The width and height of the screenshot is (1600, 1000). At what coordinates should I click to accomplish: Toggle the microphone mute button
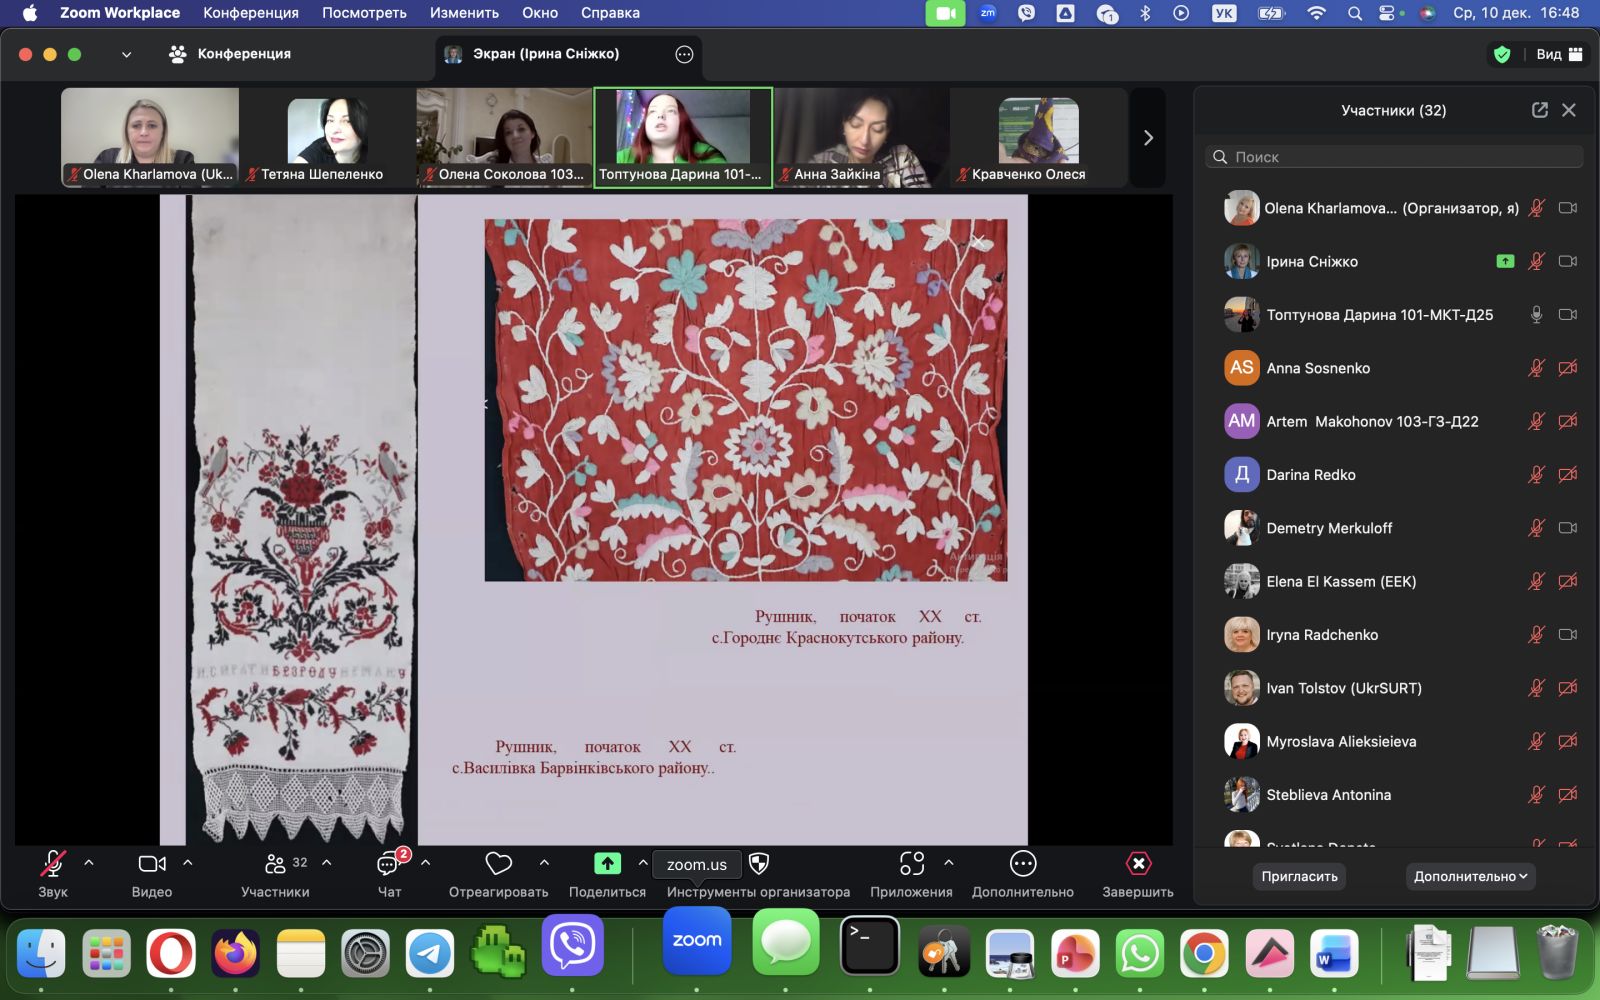coord(53,864)
